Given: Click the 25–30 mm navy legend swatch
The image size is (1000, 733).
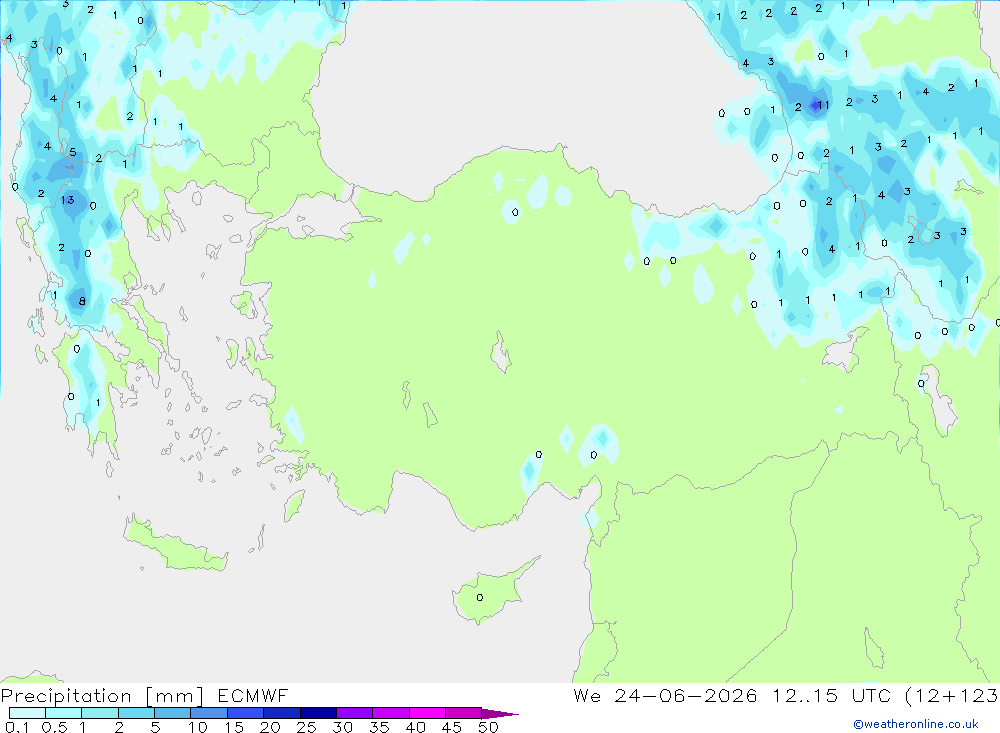Looking at the screenshot, I should [x=318, y=713].
